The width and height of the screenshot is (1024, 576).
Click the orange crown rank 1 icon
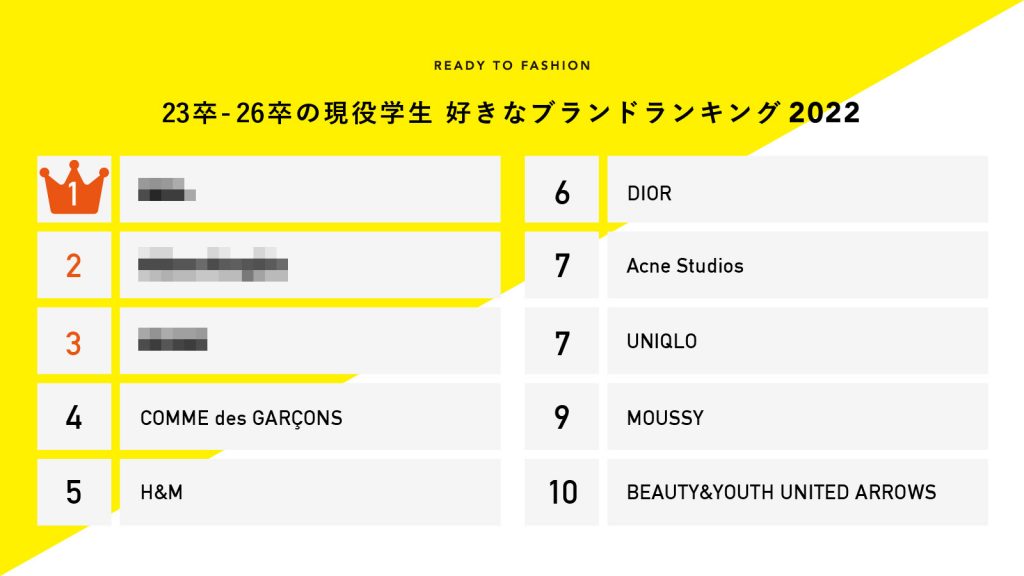pyautogui.click(x=73, y=189)
